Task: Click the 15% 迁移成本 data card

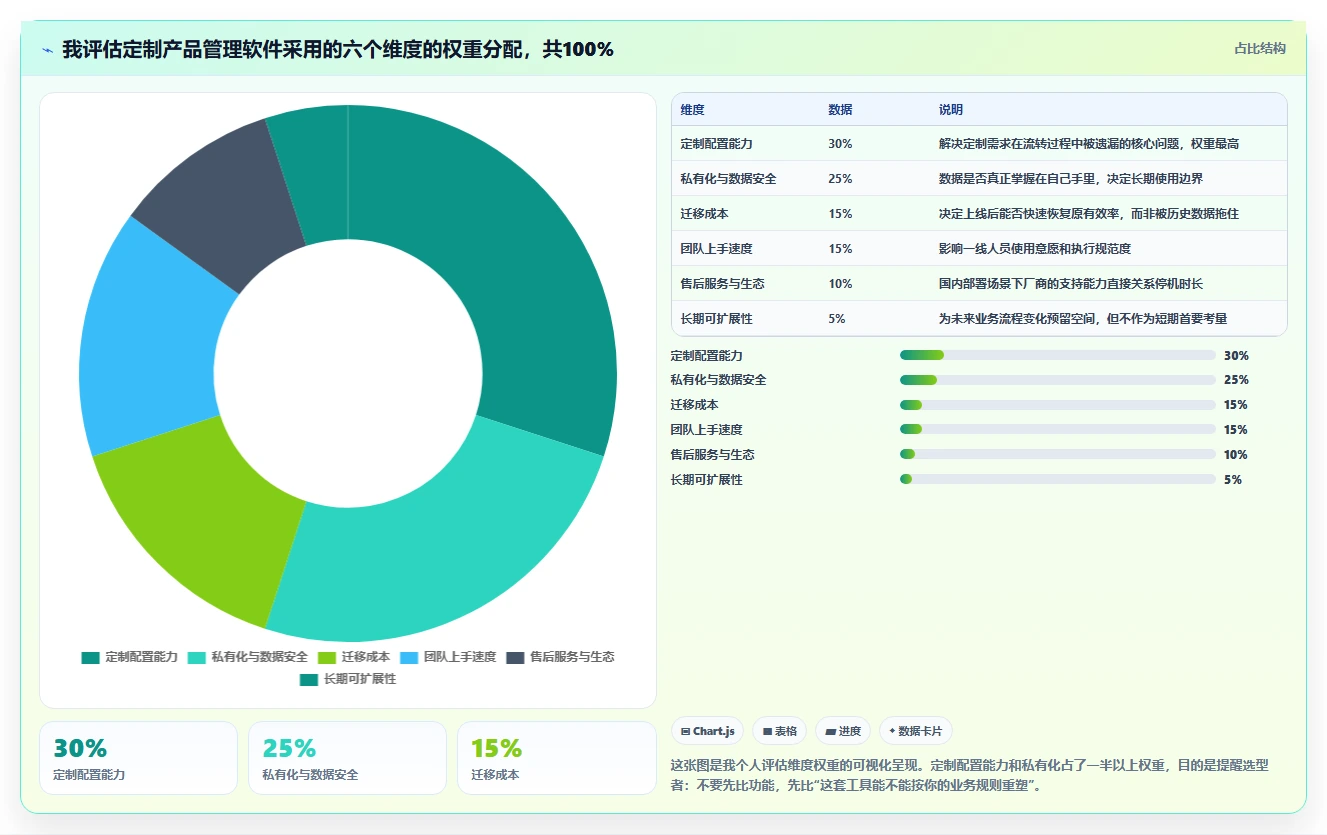Action: pos(556,758)
